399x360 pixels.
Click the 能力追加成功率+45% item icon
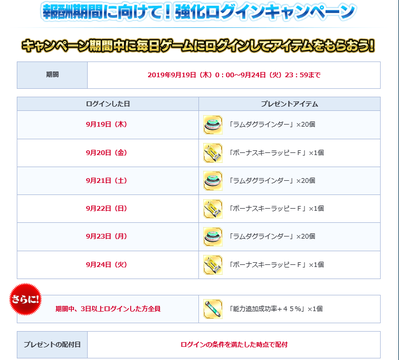(213, 309)
